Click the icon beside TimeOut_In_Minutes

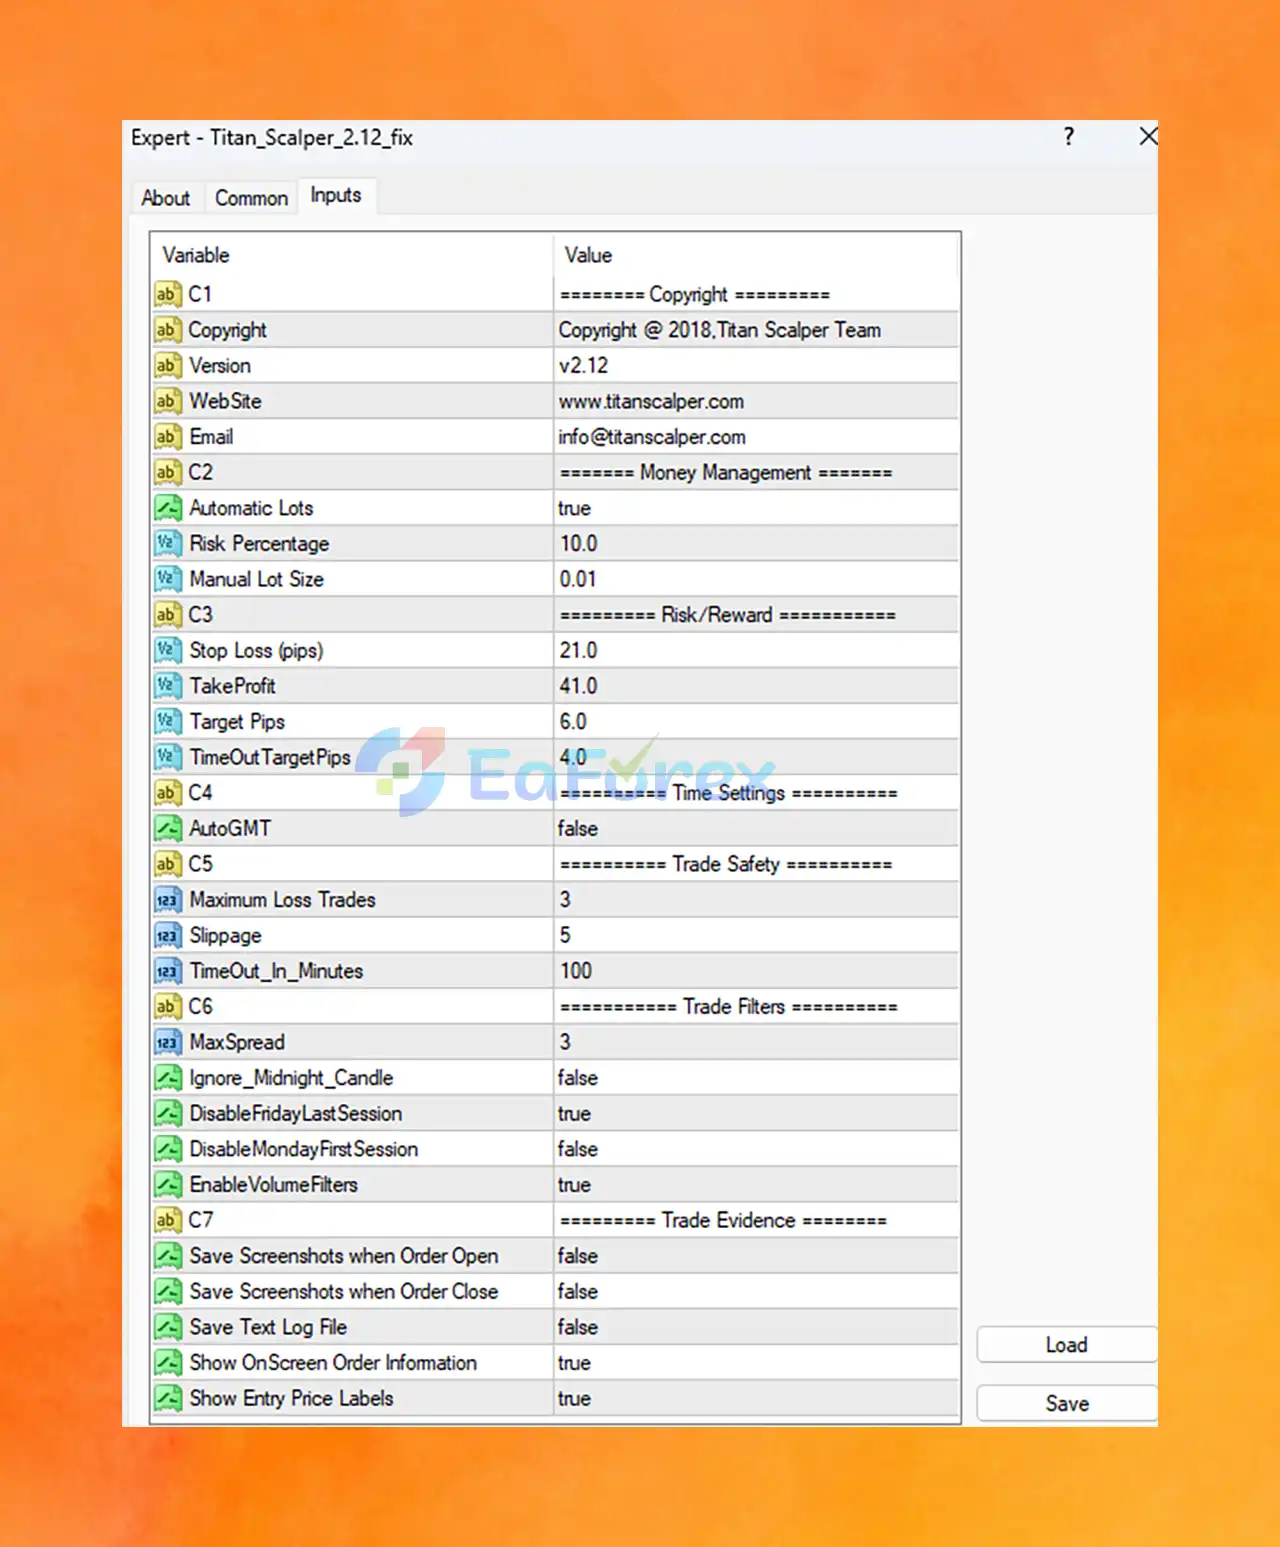[168, 971]
